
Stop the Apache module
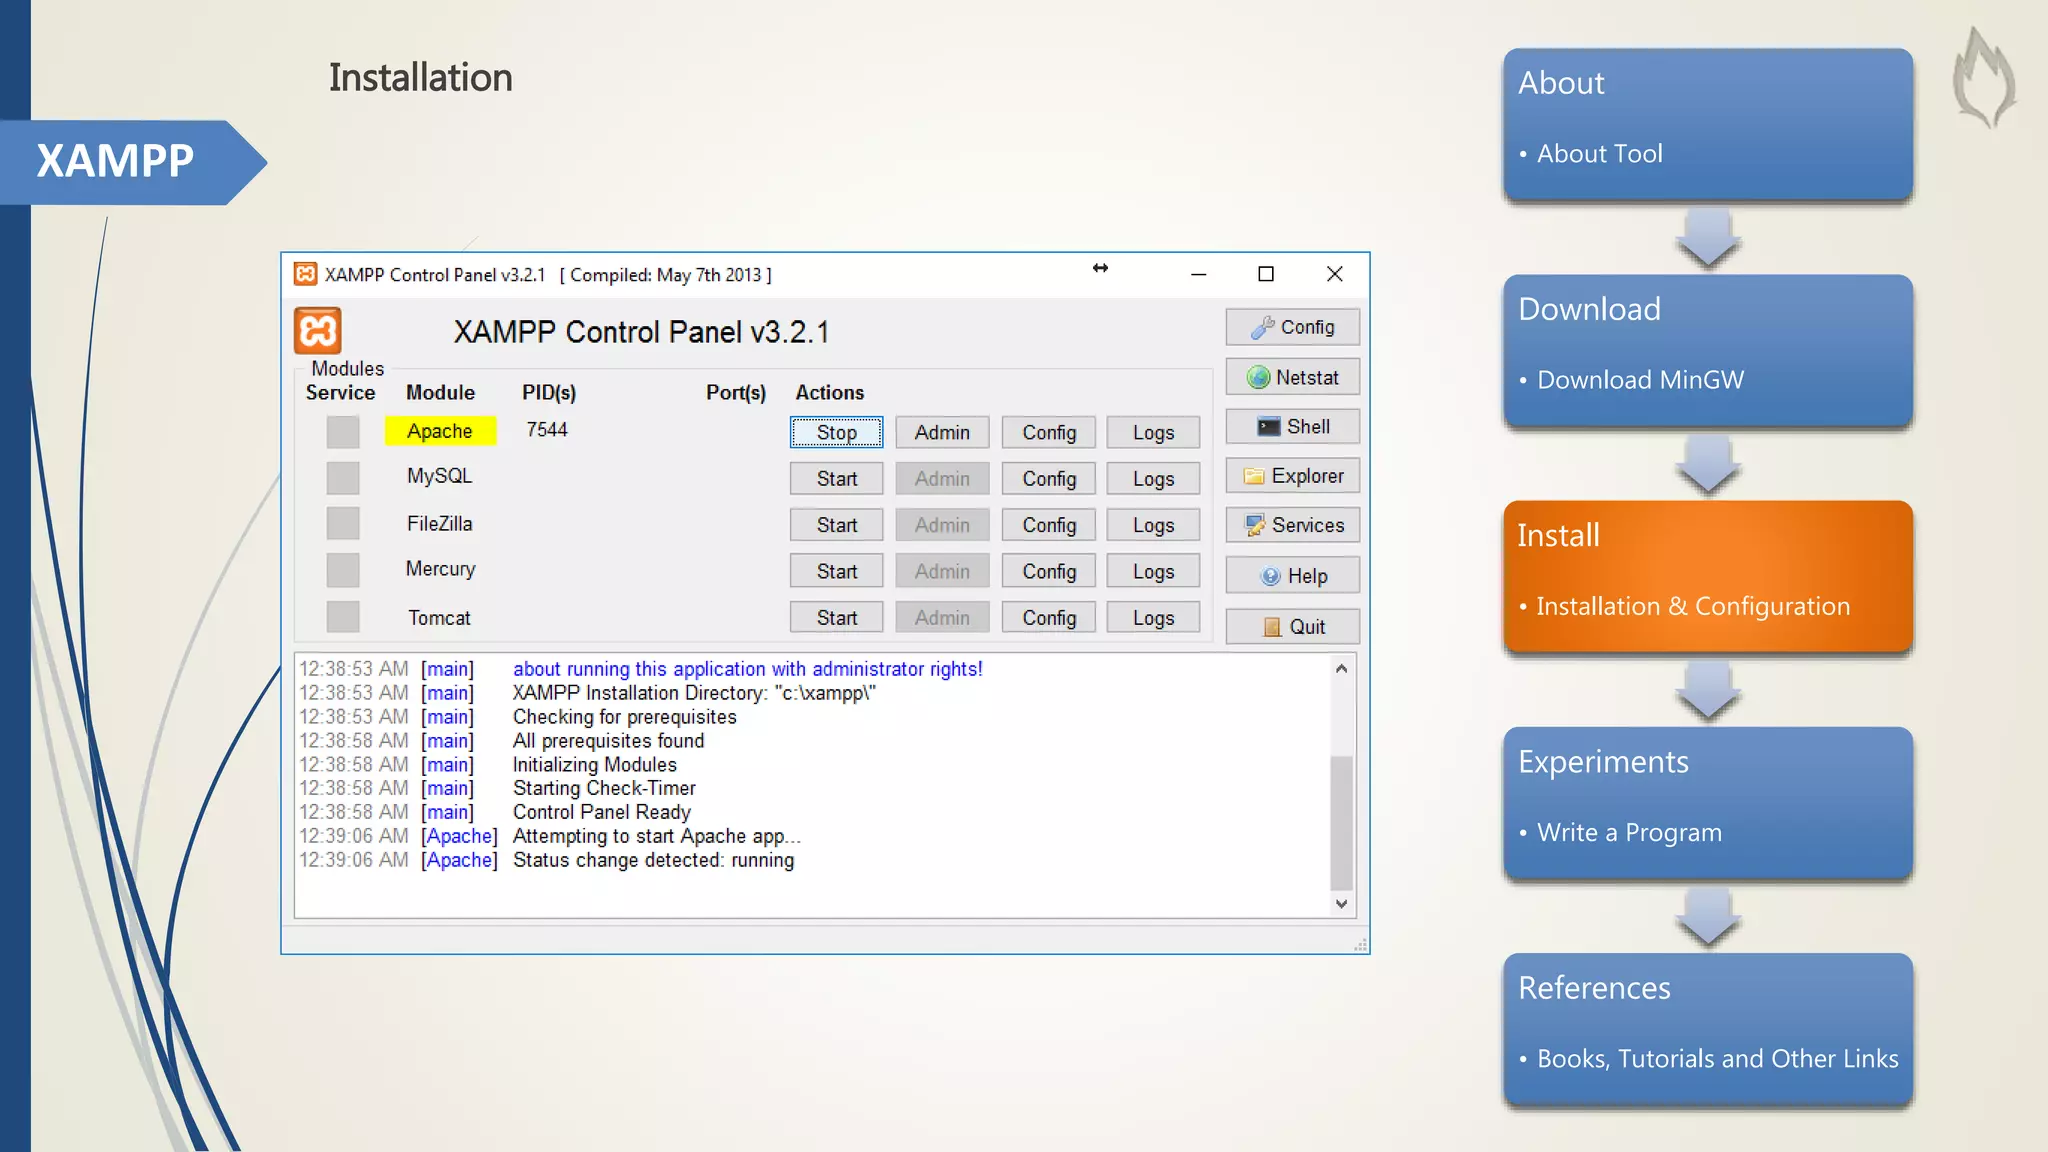836,433
